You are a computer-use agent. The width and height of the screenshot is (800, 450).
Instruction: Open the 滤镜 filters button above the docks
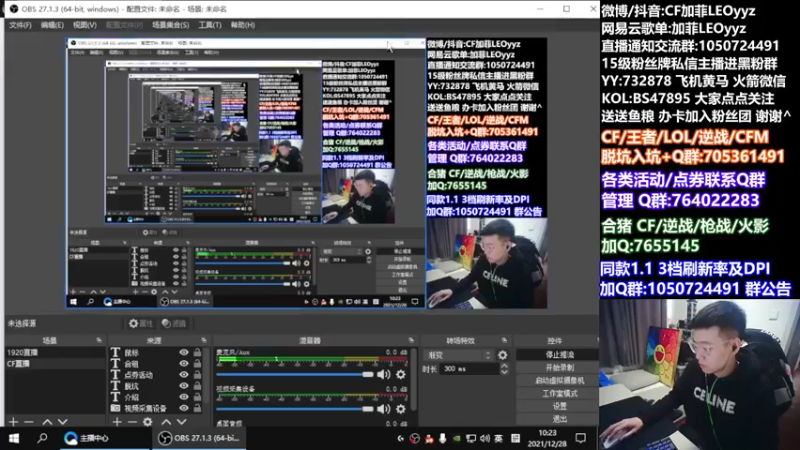tap(173, 323)
